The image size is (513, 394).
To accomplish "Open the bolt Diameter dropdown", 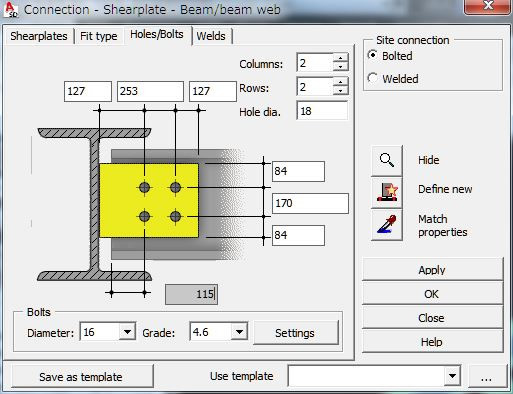I will click(127, 332).
